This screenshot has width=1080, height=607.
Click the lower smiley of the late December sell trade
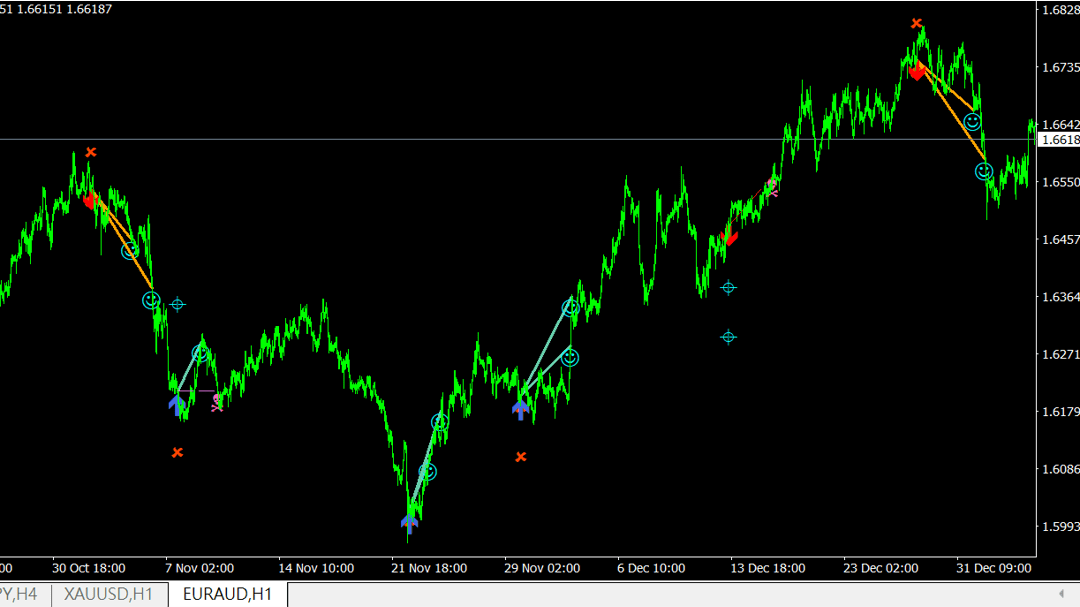coord(984,171)
